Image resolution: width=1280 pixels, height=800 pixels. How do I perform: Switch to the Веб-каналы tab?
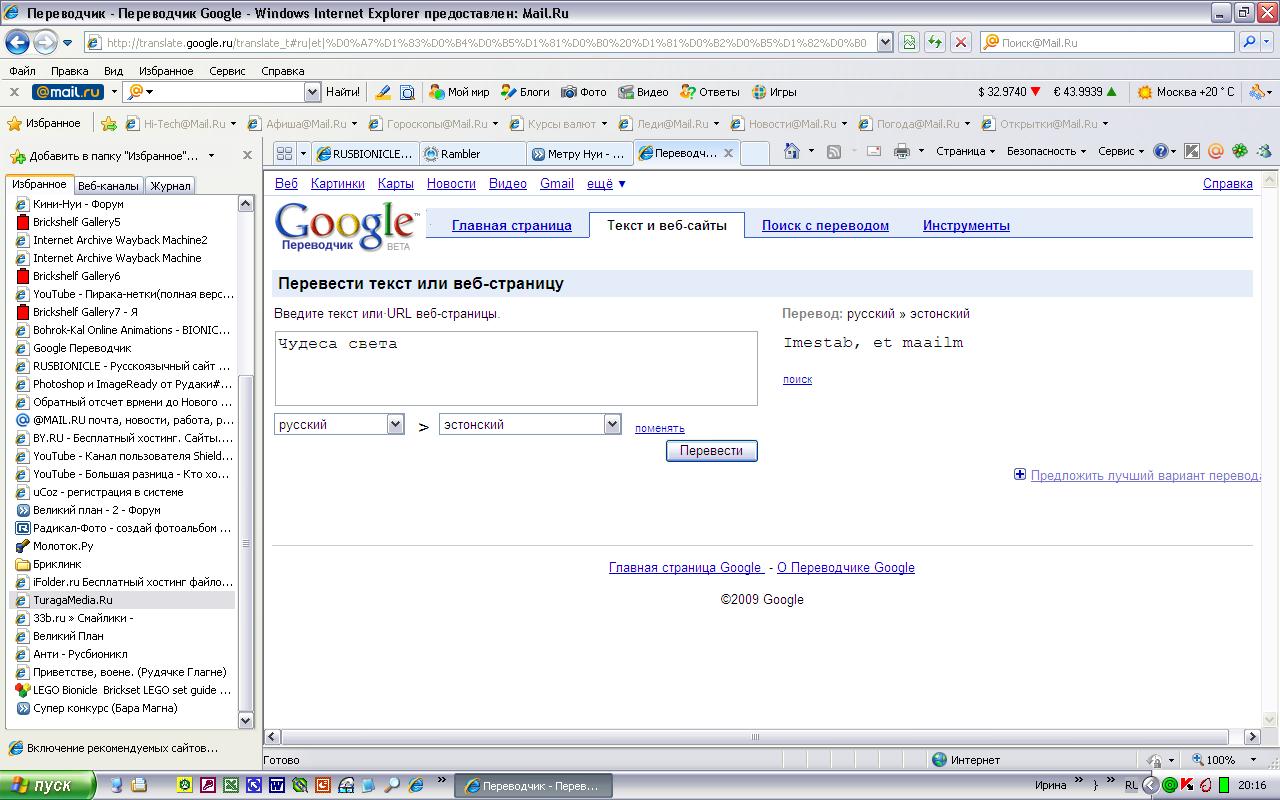(108, 185)
